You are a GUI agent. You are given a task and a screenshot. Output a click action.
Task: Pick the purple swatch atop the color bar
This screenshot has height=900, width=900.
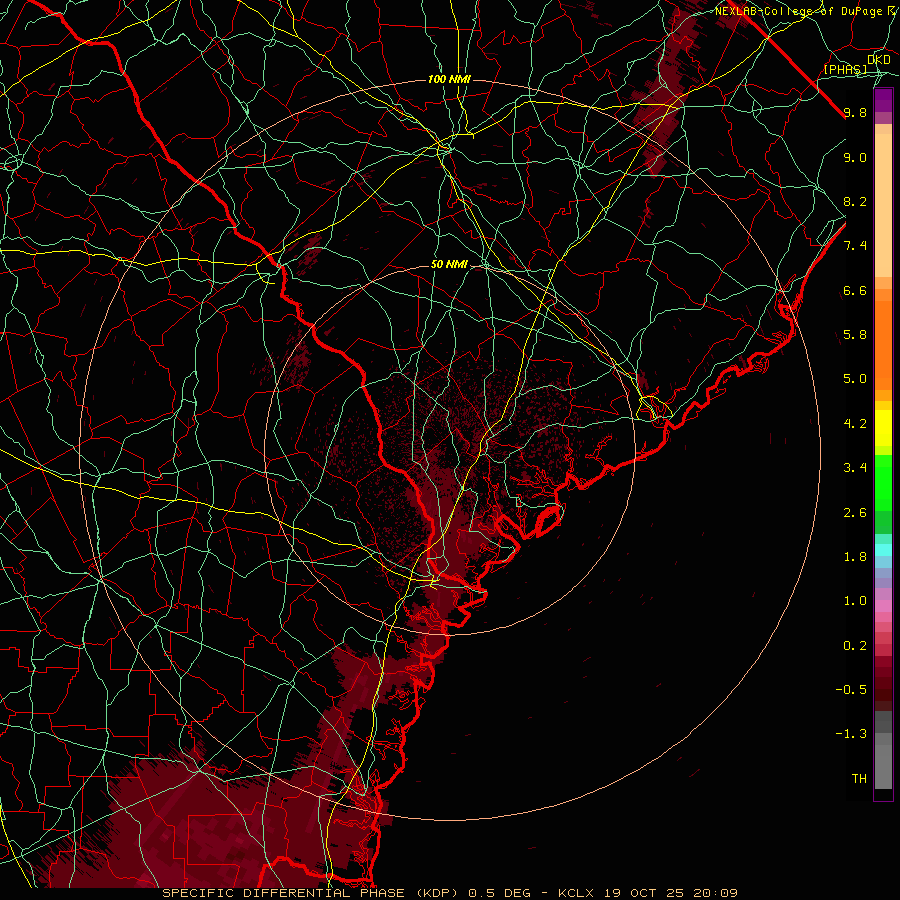click(883, 100)
